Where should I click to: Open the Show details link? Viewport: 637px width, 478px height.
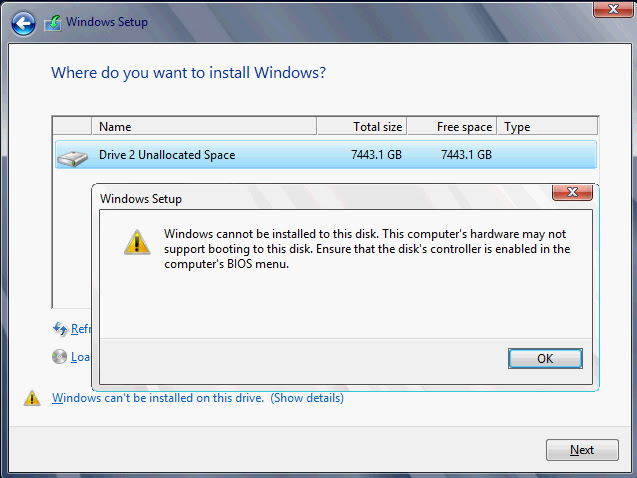(x=307, y=398)
